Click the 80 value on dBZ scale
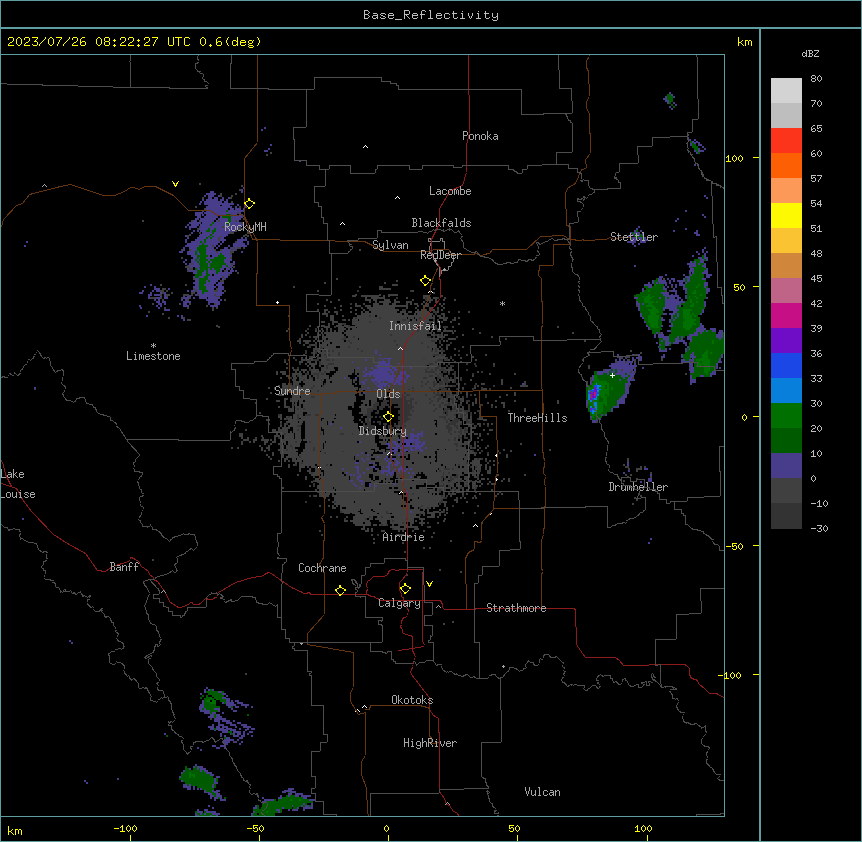This screenshot has height=842, width=862. (x=816, y=79)
